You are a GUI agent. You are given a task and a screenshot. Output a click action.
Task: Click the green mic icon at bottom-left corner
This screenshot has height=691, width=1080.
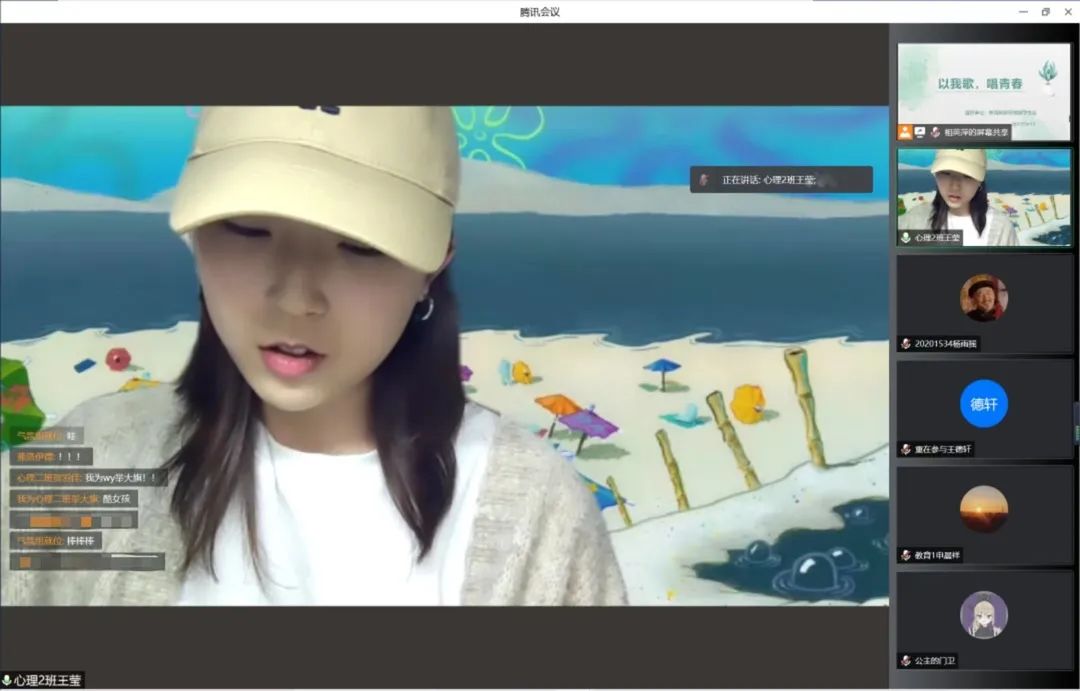click(x=7, y=681)
